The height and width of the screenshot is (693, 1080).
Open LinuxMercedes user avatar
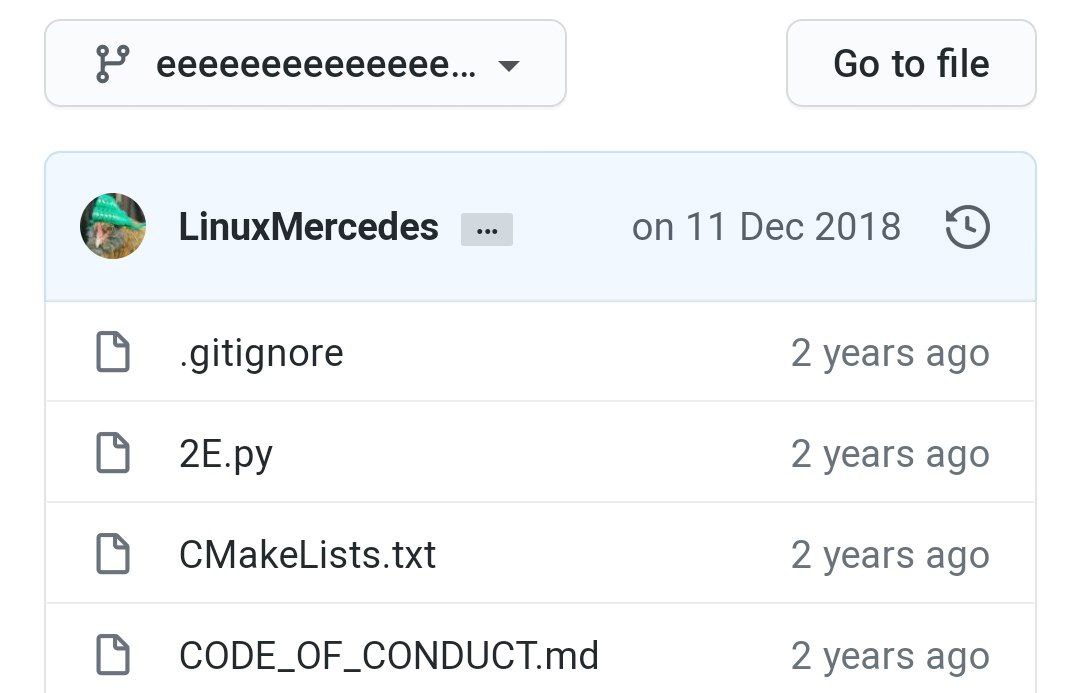point(113,226)
